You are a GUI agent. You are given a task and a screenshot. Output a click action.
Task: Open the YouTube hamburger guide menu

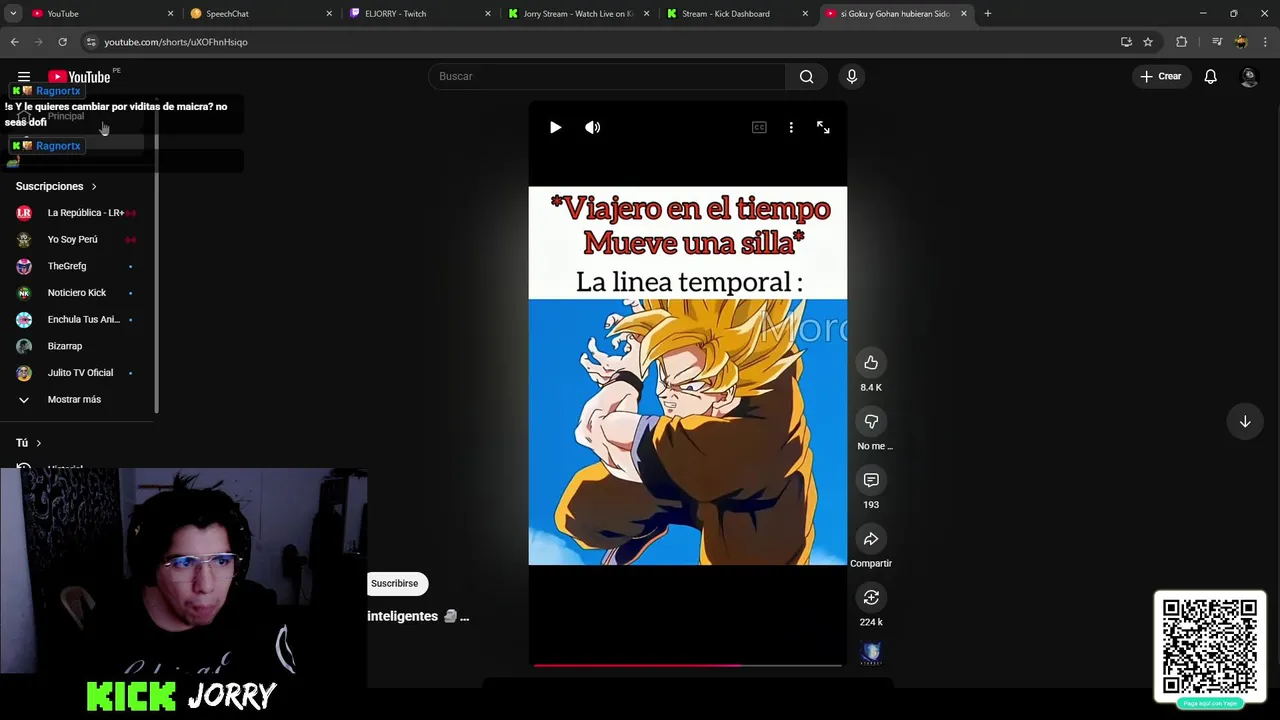24,76
